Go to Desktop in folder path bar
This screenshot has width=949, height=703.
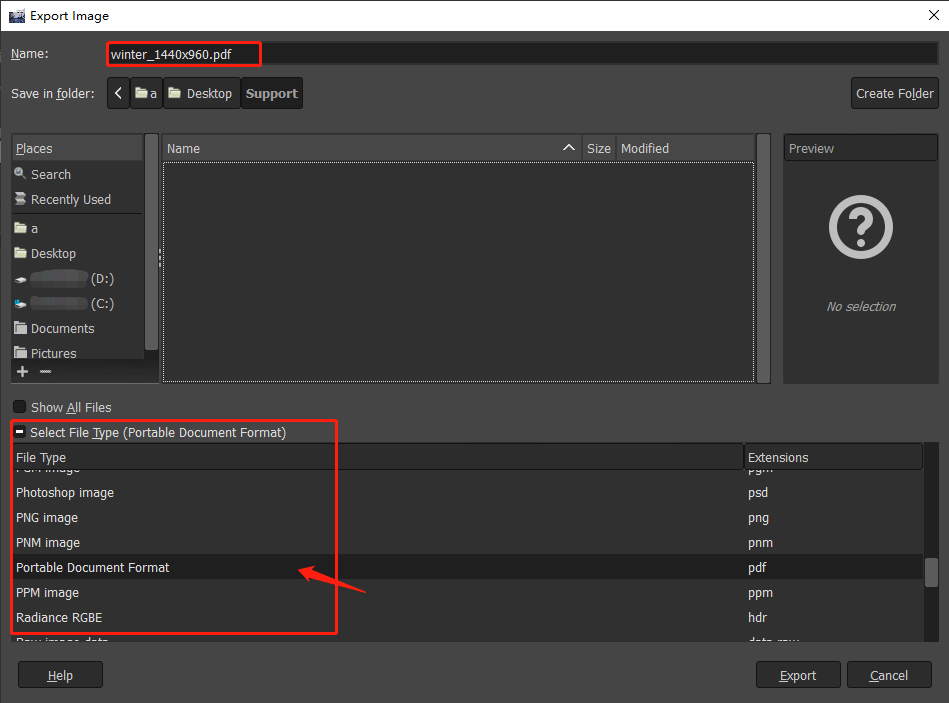[x=202, y=93]
